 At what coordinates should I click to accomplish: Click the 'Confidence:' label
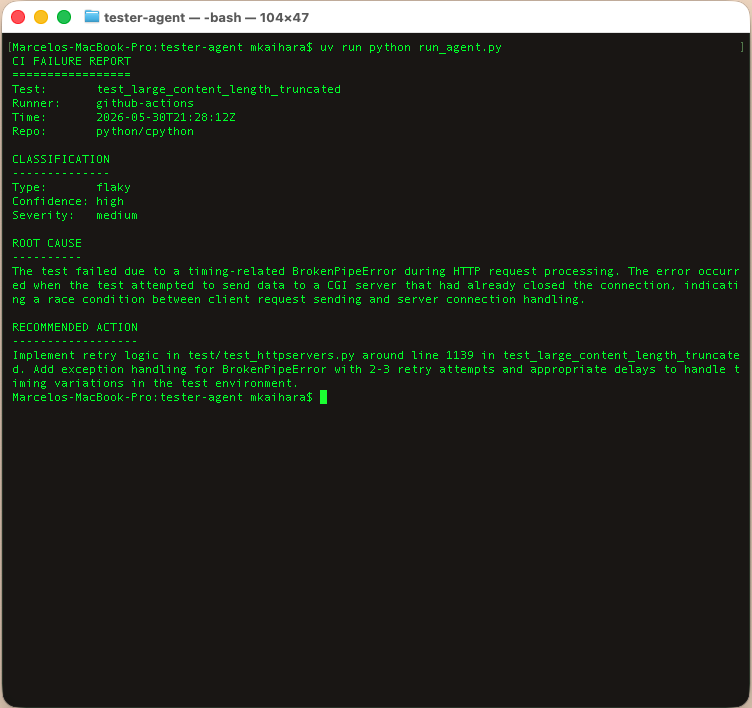point(50,201)
